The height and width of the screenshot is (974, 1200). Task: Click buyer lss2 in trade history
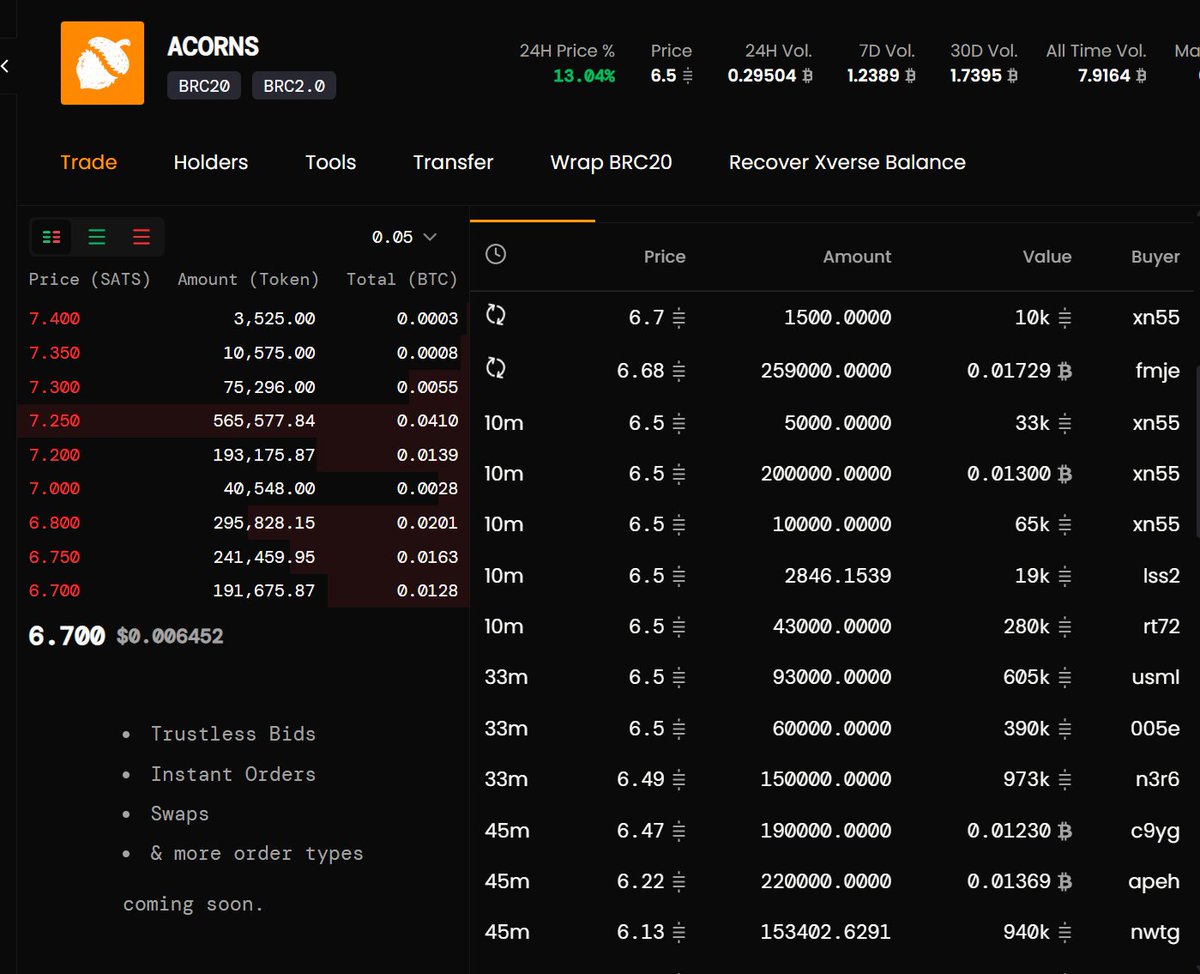tap(1160, 576)
